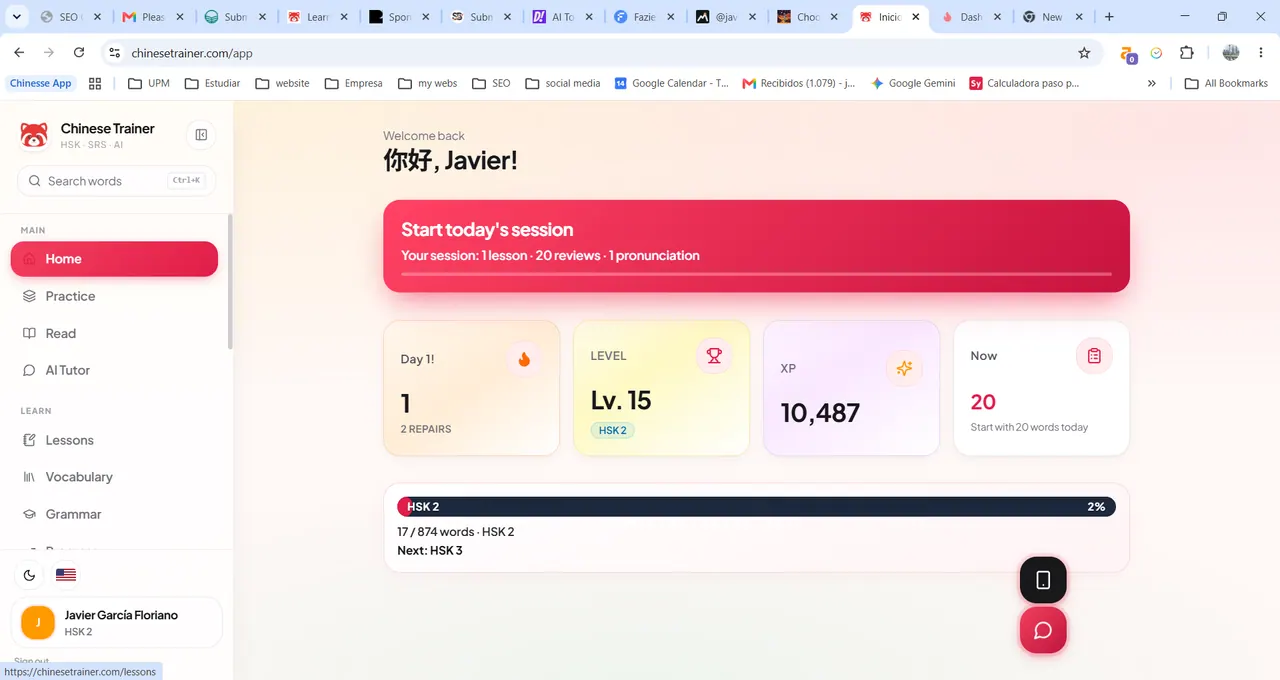Open the Estudiar bookmarks folder
Screen dimensions: 1280x680
(x=212, y=83)
